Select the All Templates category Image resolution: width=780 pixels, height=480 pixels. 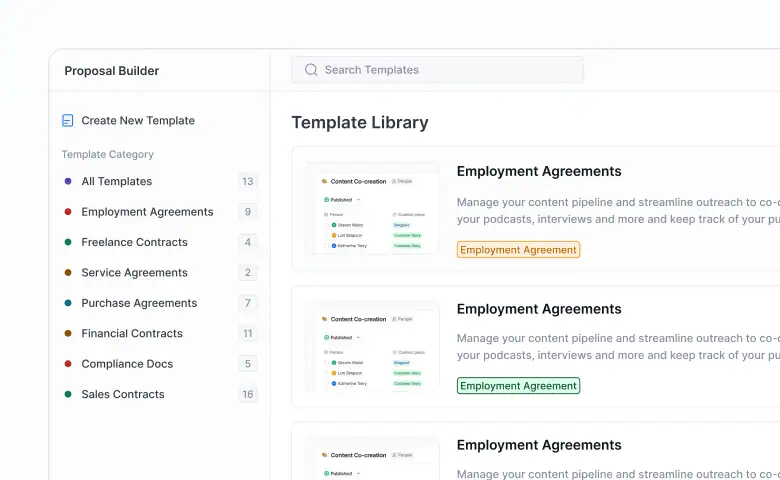(x=117, y=182)
